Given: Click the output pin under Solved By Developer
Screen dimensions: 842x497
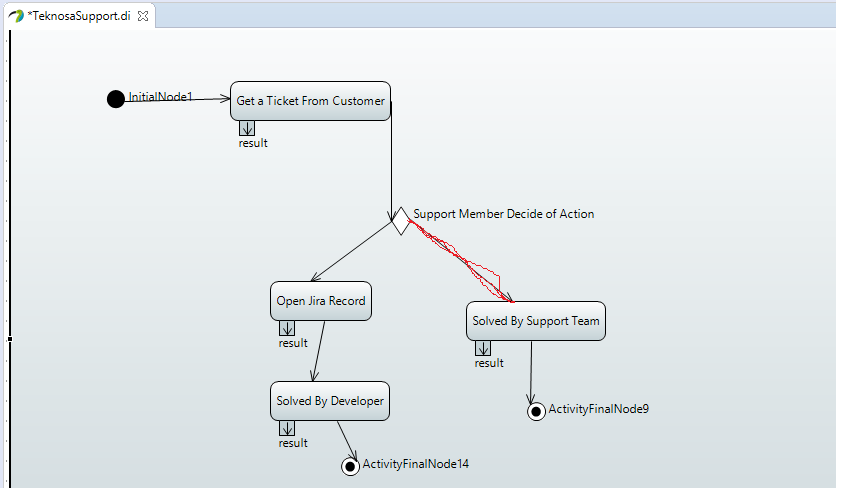Looking at the screenshot, I should pyautogui.click(x=287, y=428).
